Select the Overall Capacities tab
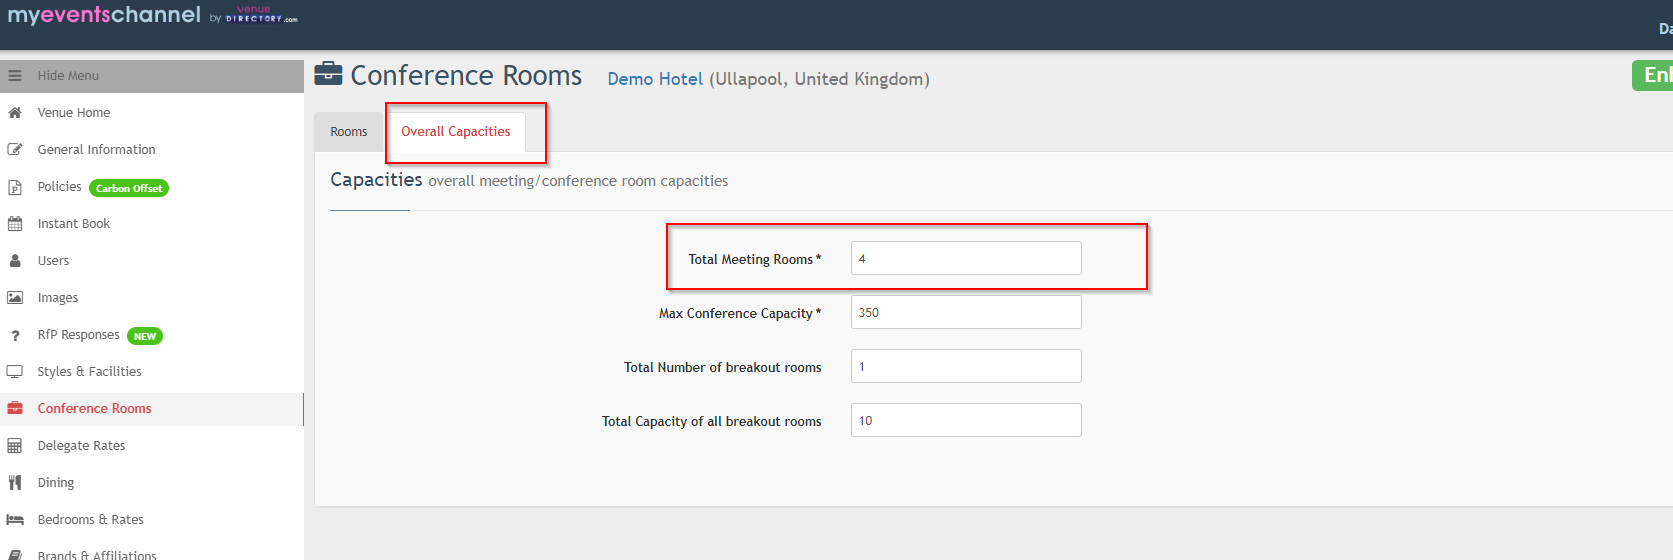Screen dimensions: 1673x560 point(456,132)
